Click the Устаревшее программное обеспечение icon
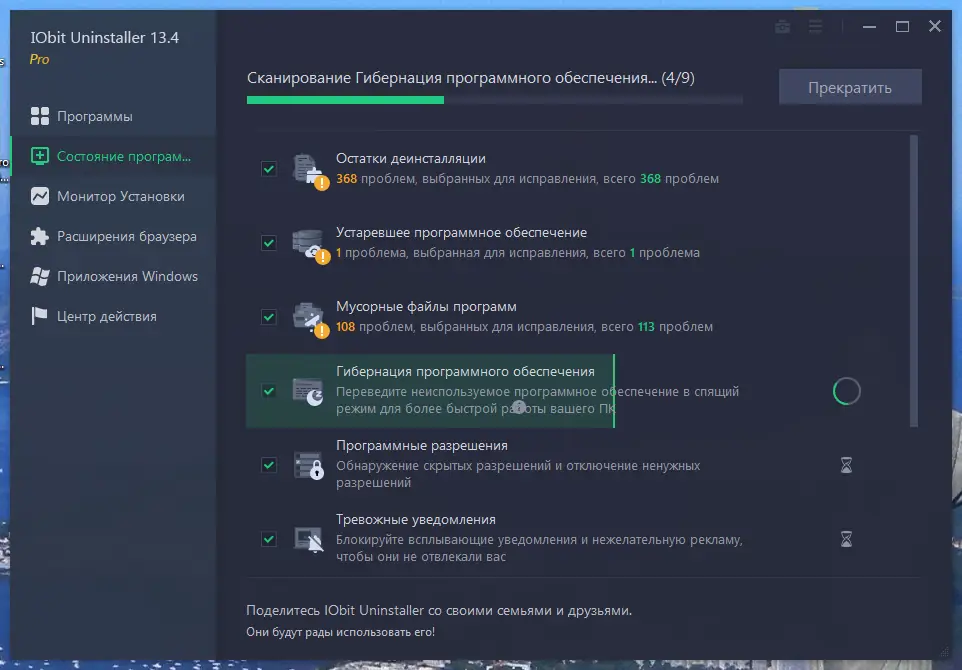Screen dimensions: 962x670 point(310,243)
